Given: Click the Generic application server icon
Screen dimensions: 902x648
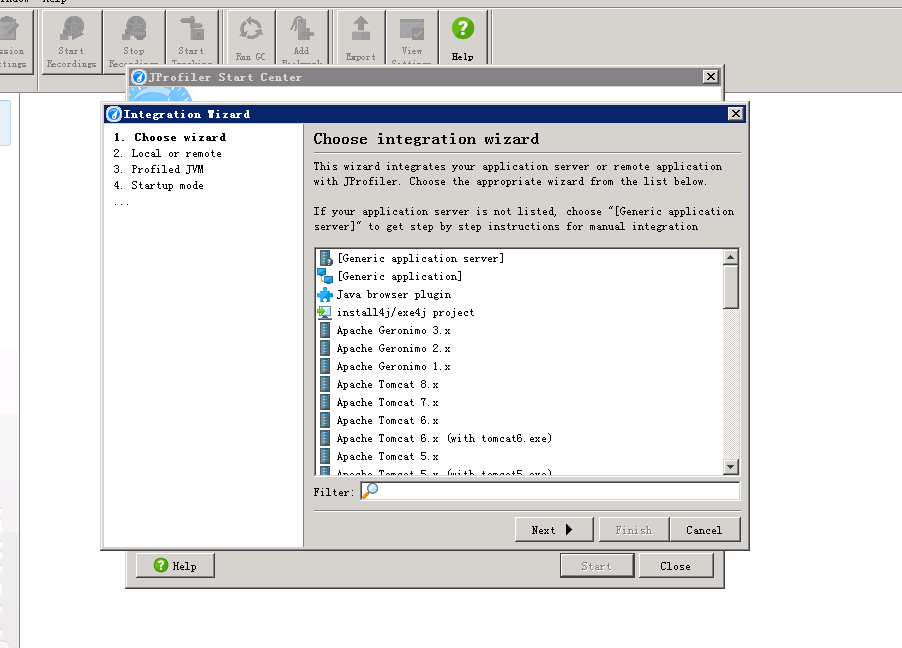Looking at the screenshot, I should pos(326,258).
